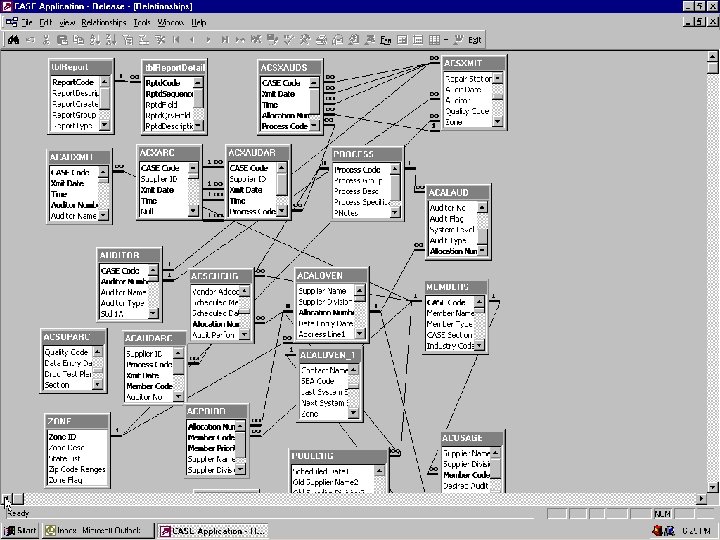Image resolution: width=720 pixels, height=540 pixels.
Task: Select Member Code field in ACAUDARC
Action: [149, 386]
